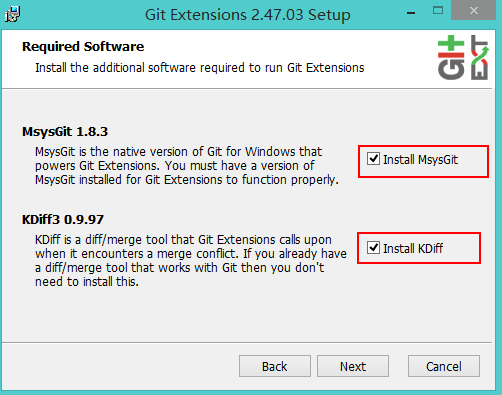Select the MsysGit 1.8.3 heading
Viewport: 502px width, 395px height.
(65, 131)
